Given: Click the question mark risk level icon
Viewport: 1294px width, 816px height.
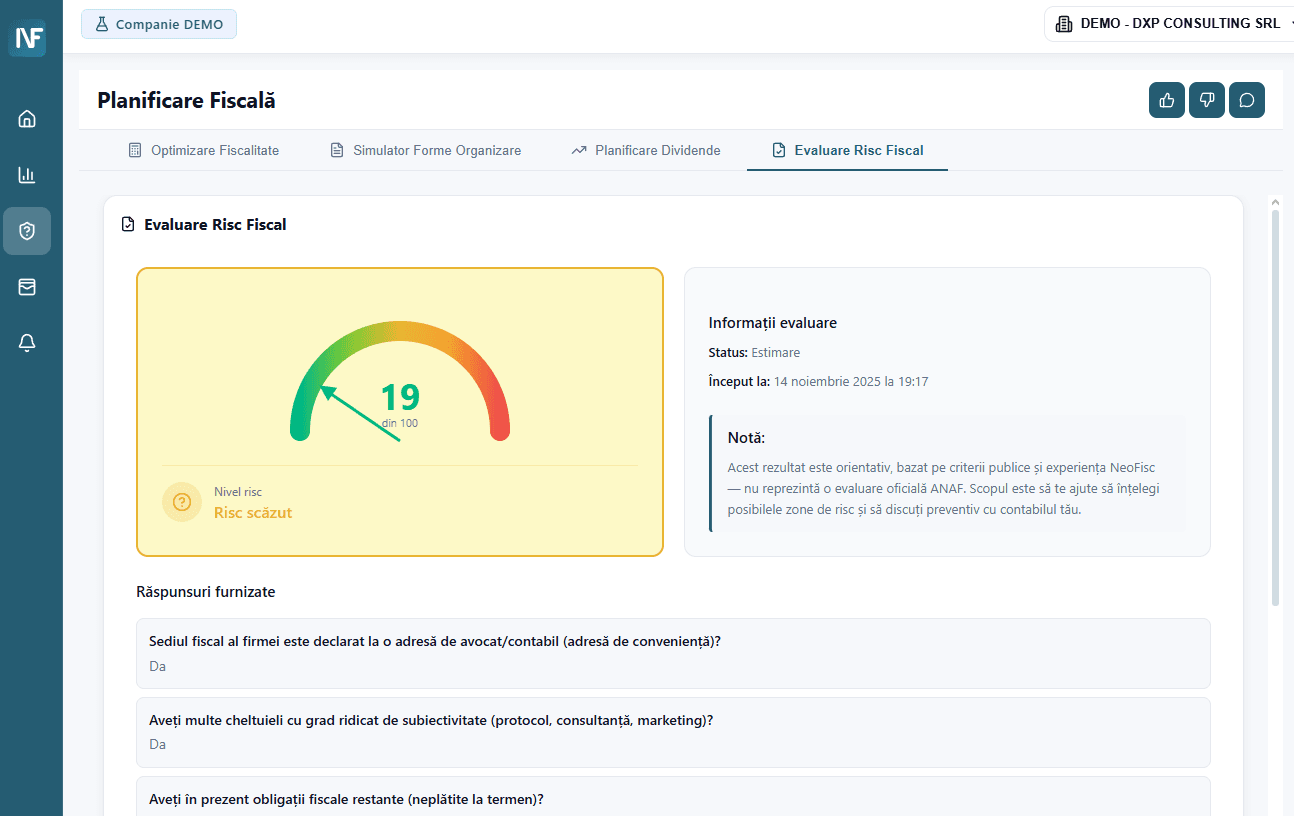Looking at the screenshot, I should (x=182, y=502).
